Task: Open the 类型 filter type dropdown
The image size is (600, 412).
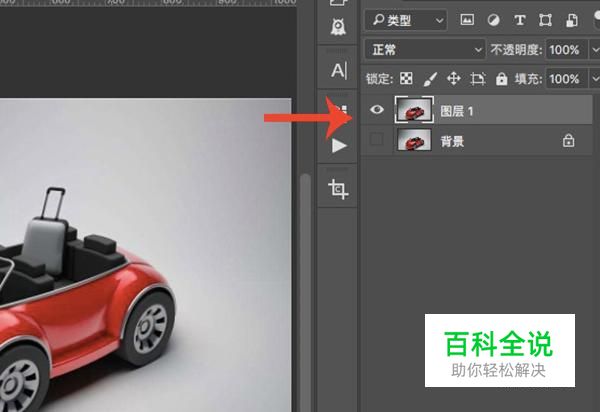Action: (406, 20)
